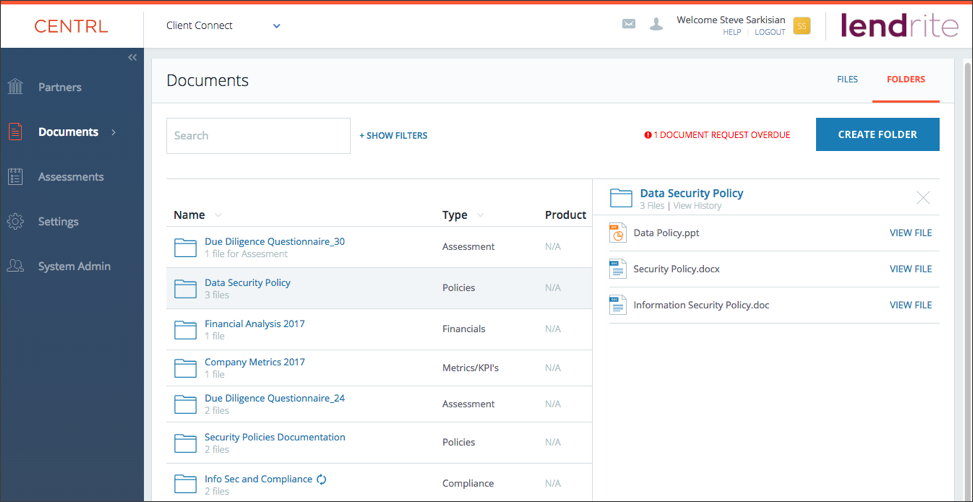This screenshot has width=973, height=502.
Task: Click the LOGOUT link
Action: 770,32
